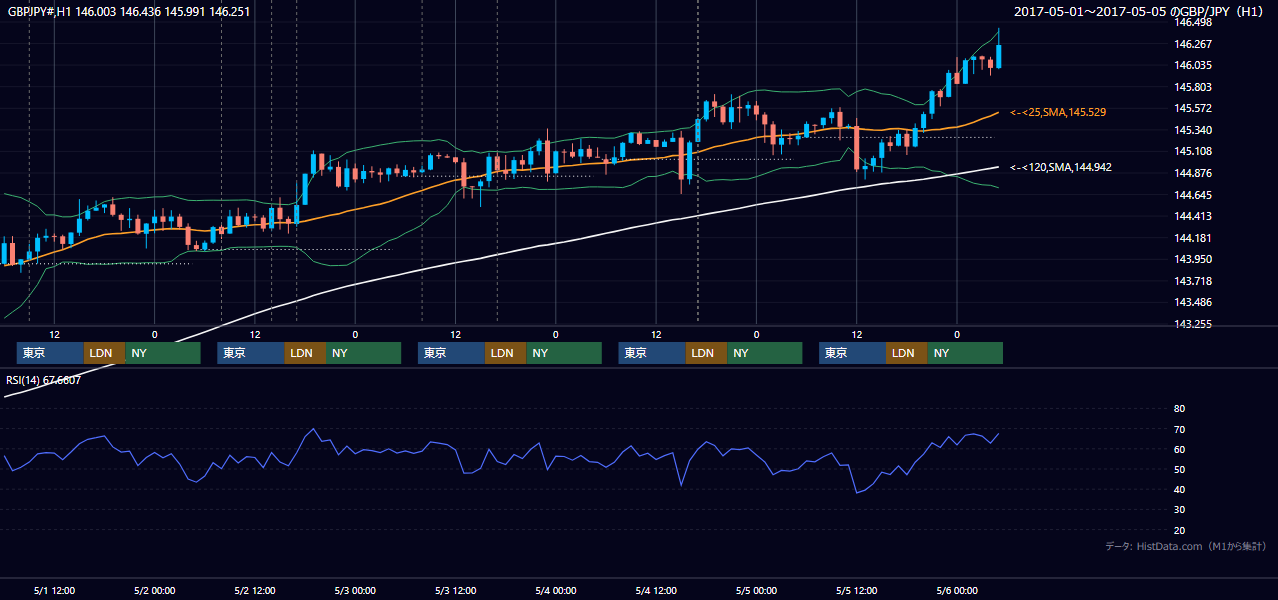This screenshot has height=600, width=1278.
Task: Click the HistData.com data source credit
Action: (1186, 547)
